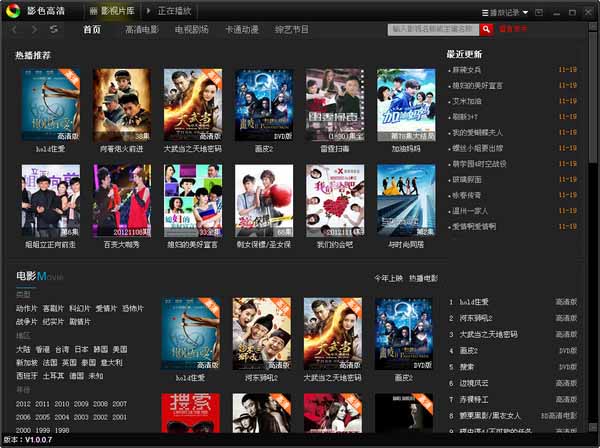The width and height of the screenshot is (600, 448).
Task: Open the 姐姐立正向前走 poster
Action: [51, 201]
